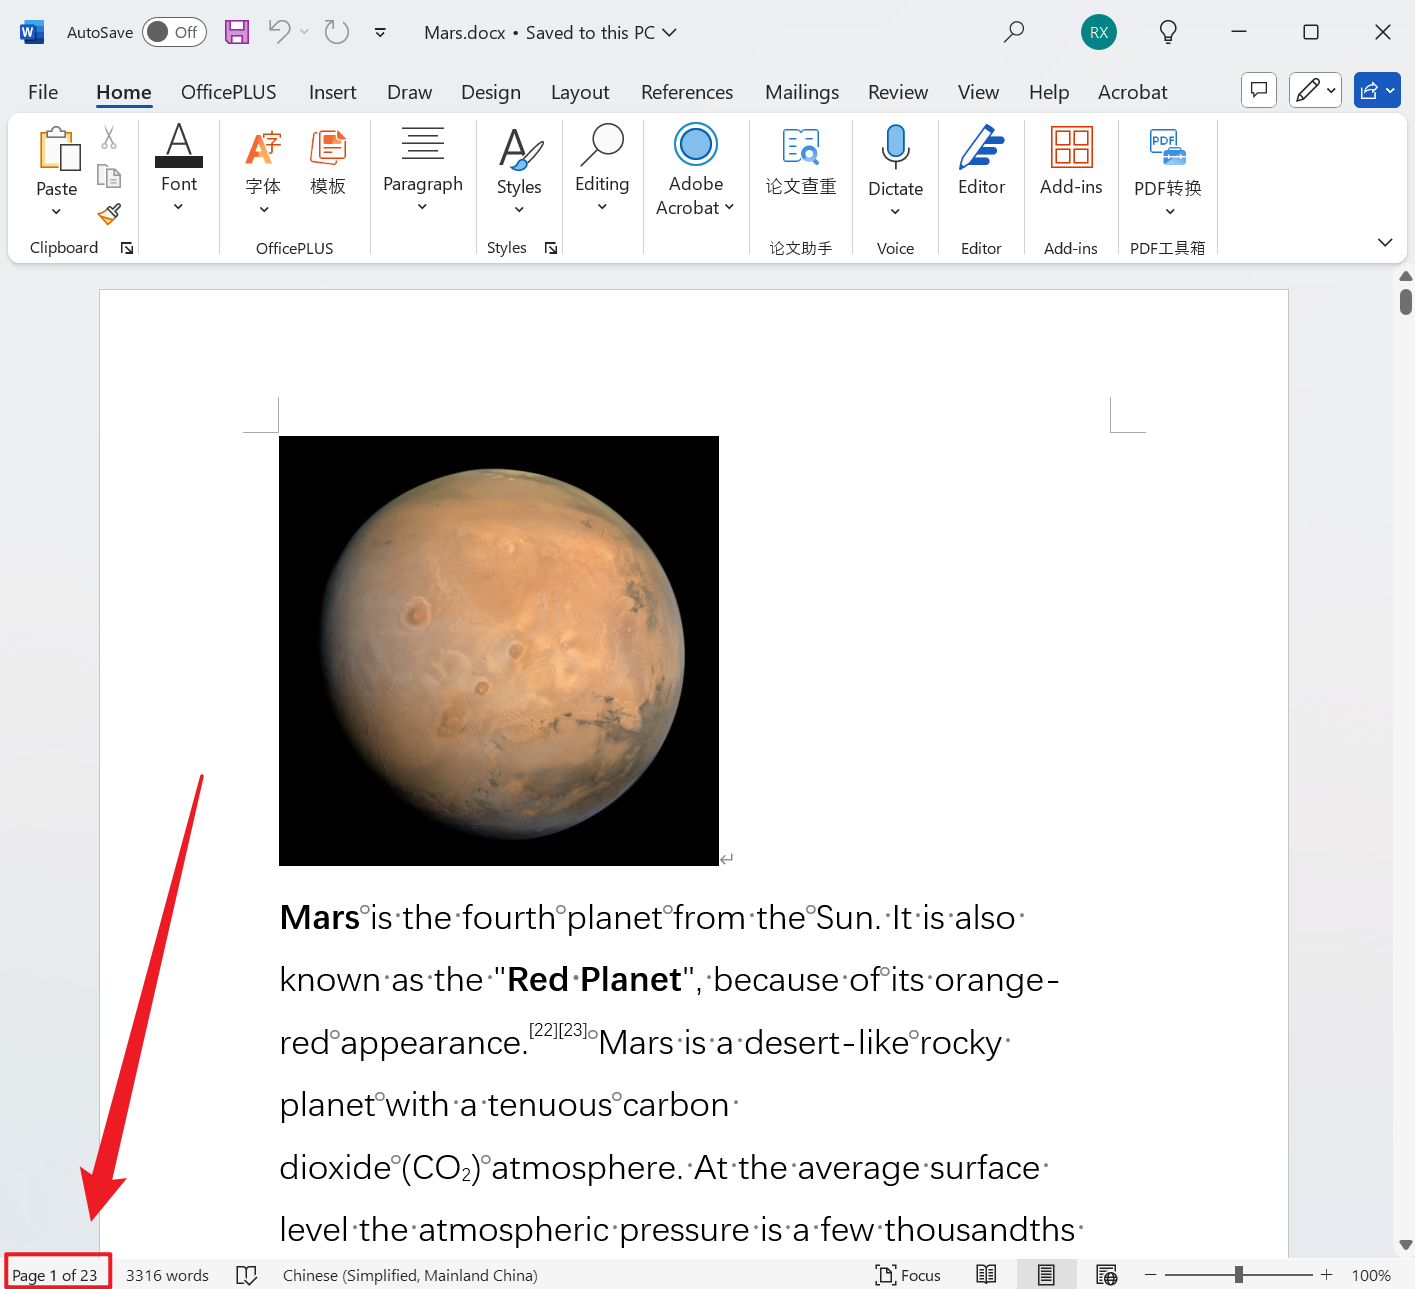Open the Add-ins gallery
The height and width of the screenshot is (1289, 1415).
[1070, 162]
